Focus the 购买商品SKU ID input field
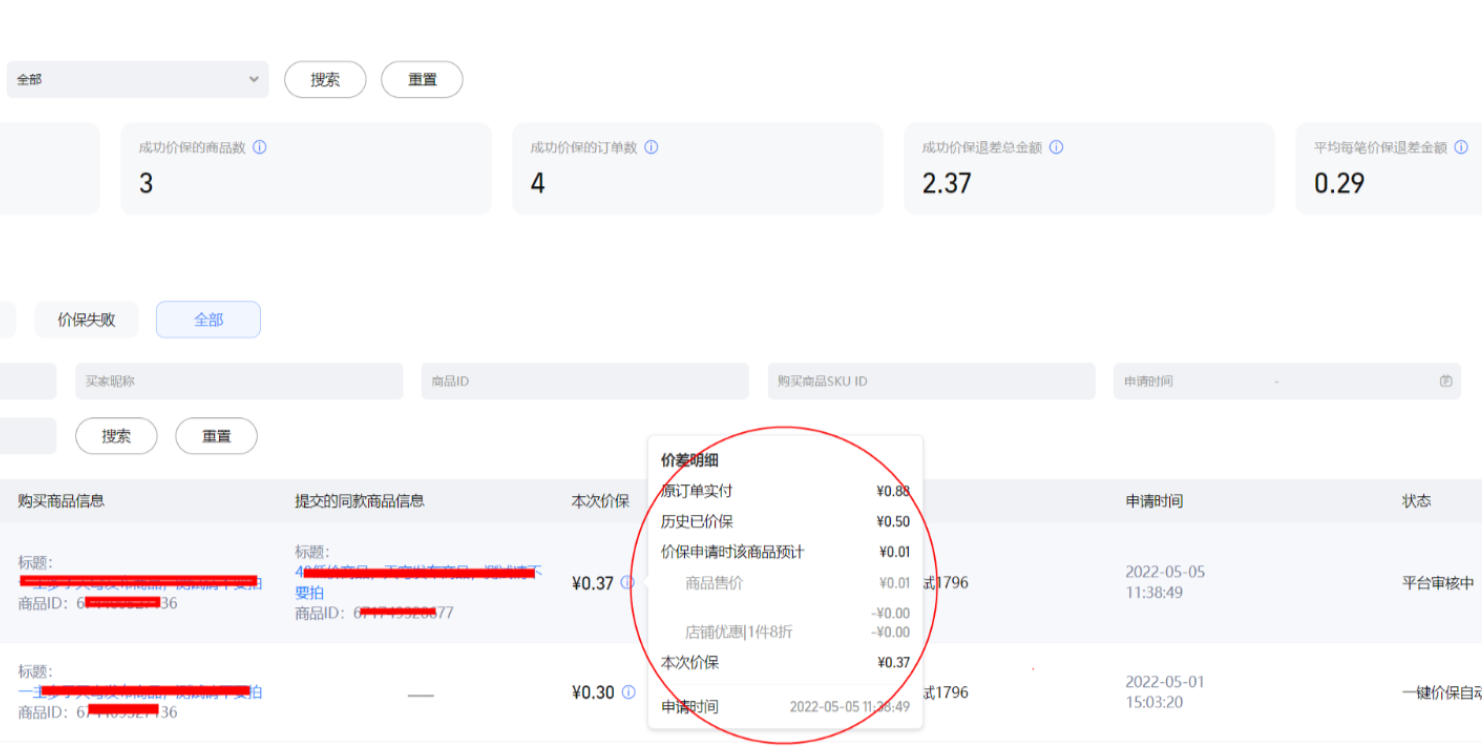This screenshot has height=746, width=1482. point(931,381)
